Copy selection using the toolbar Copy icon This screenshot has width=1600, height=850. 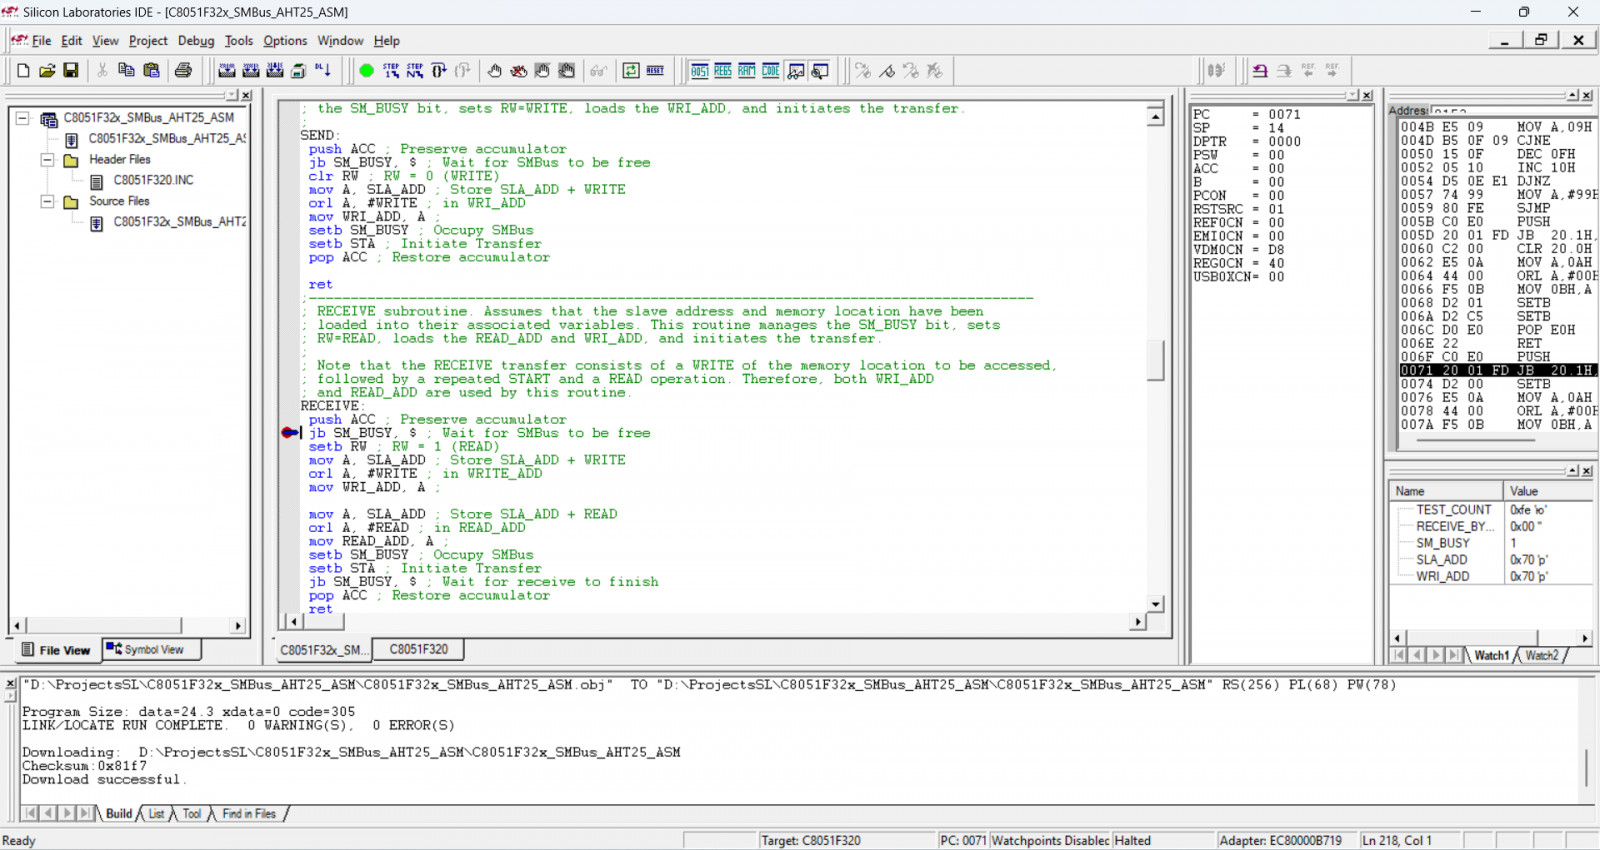(126, 71)
